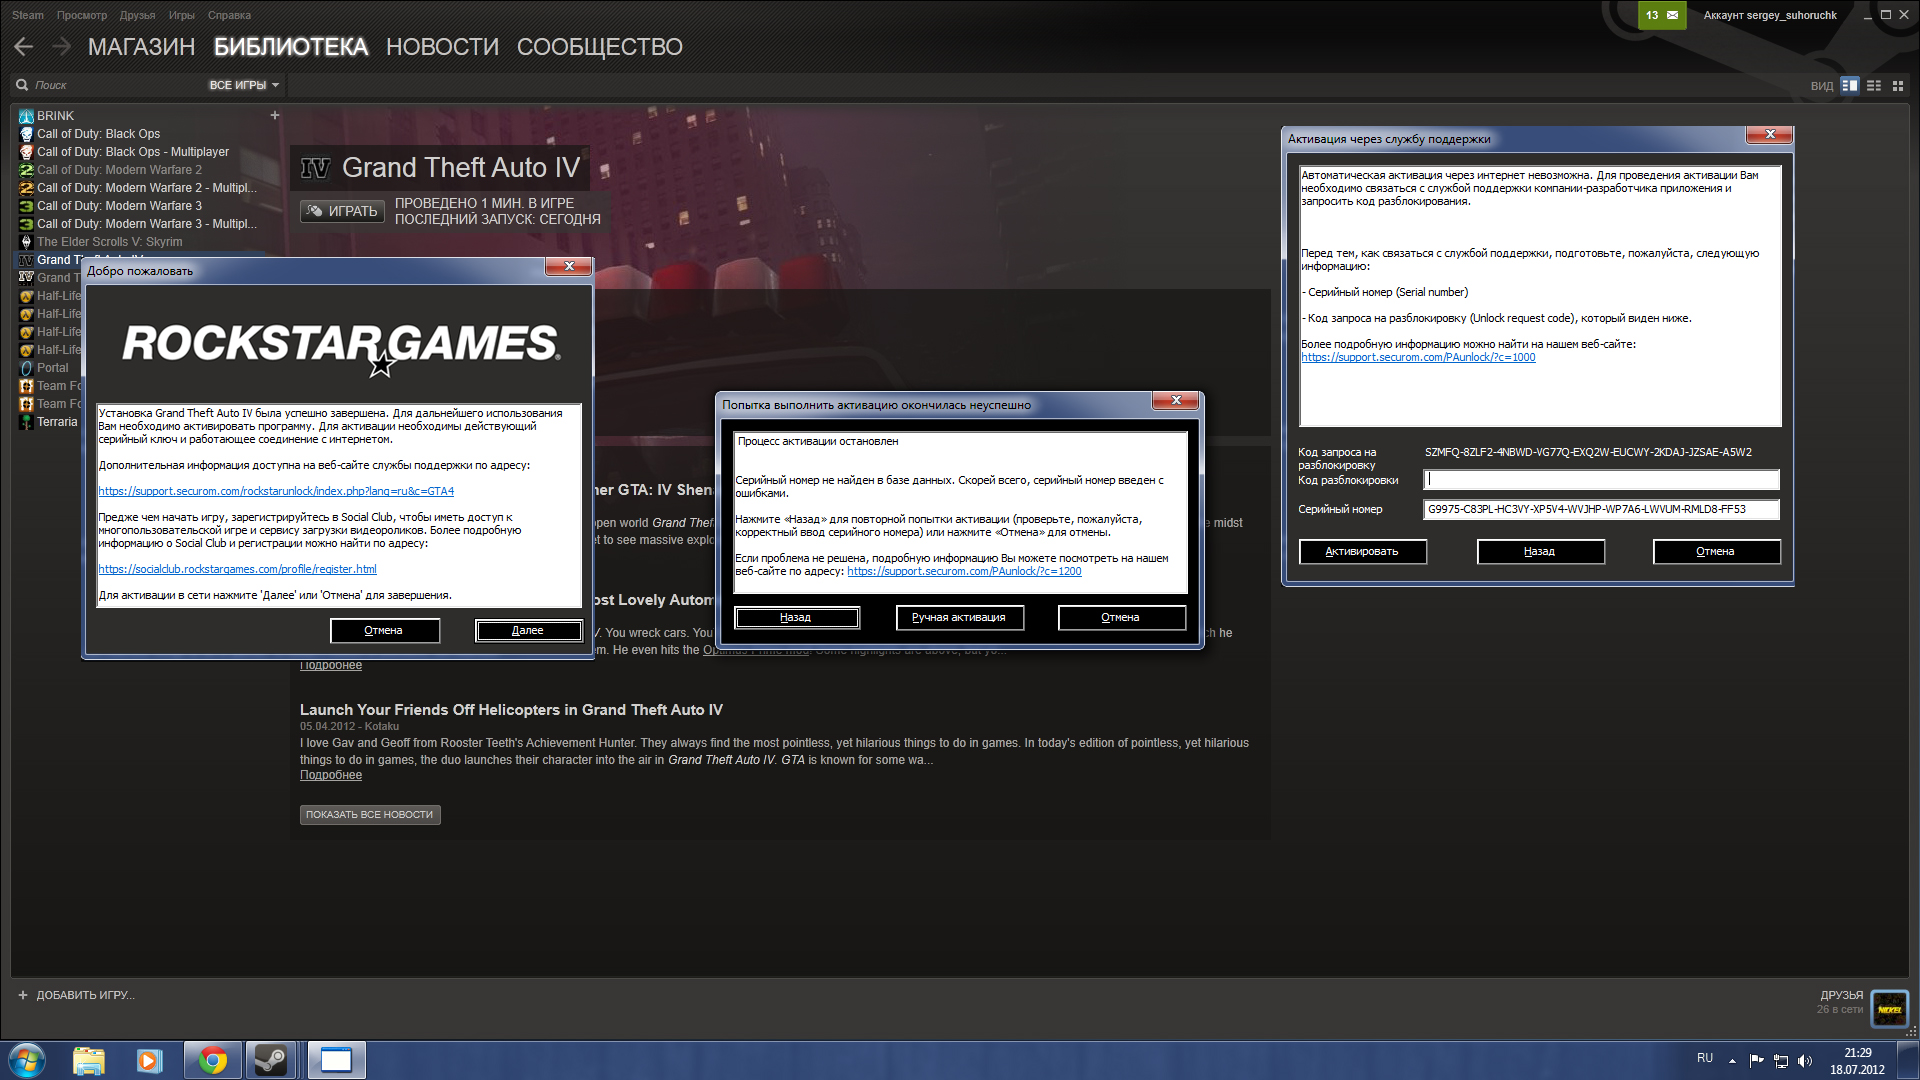Open the green inbox notifications icon

(x=1662, y=15)
